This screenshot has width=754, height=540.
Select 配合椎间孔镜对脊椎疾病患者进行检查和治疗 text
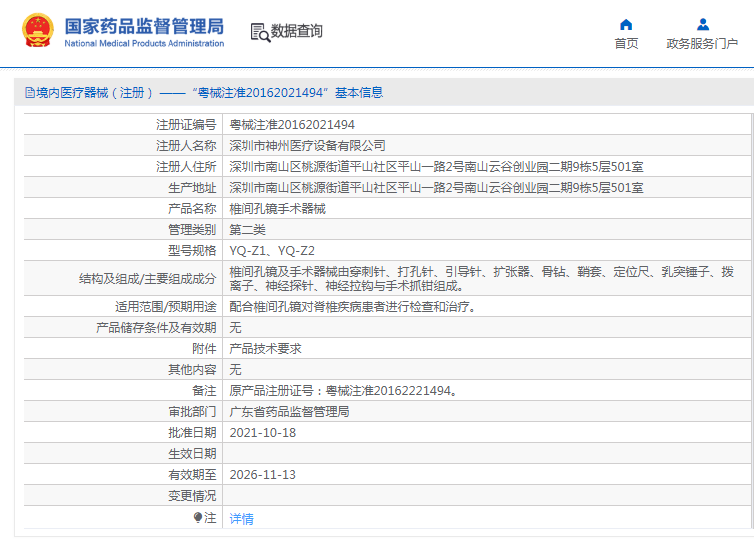tap(352, 307)
